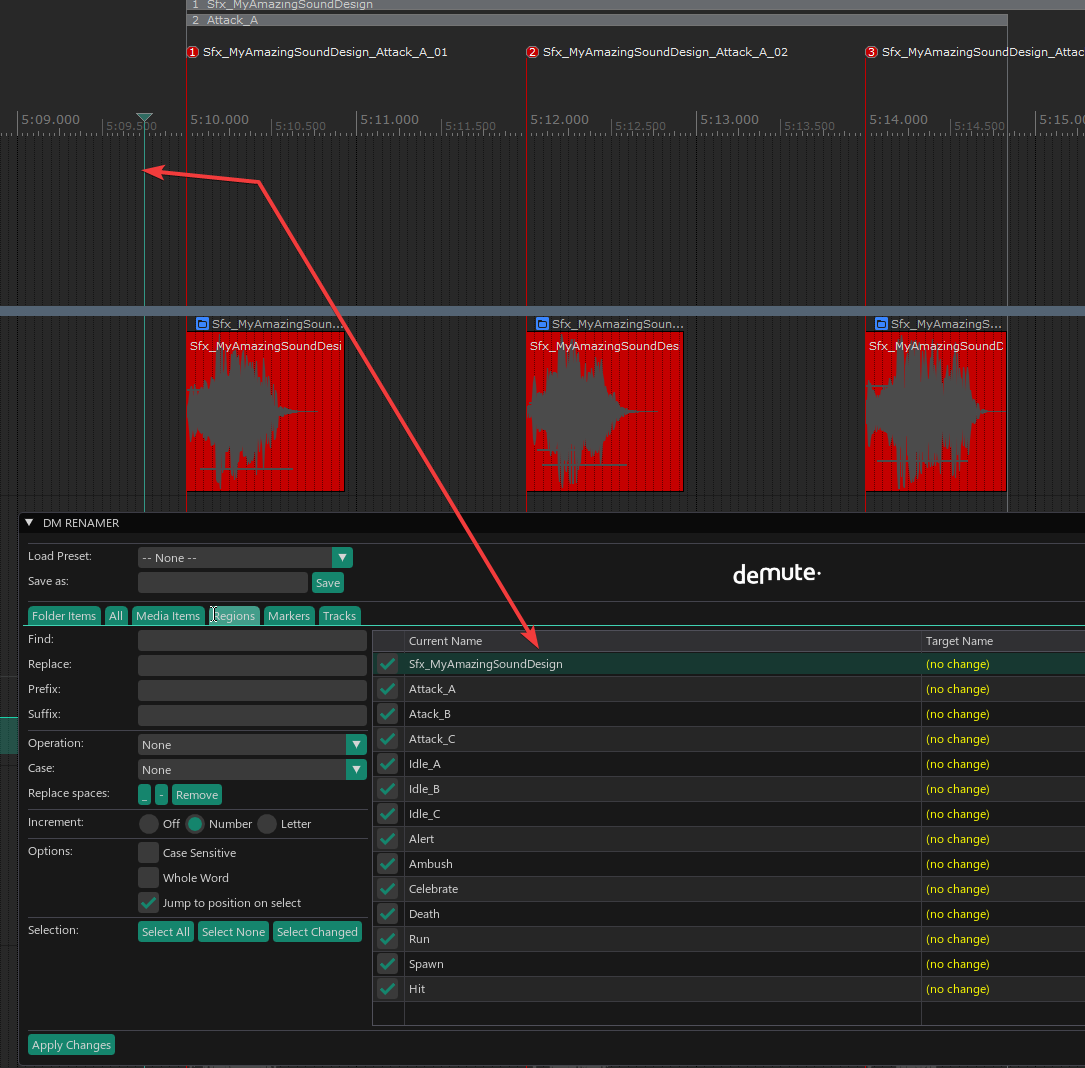The image size is (1085, 1068).
Task: Uncheck the Death row checkbox
Action: 388,913
